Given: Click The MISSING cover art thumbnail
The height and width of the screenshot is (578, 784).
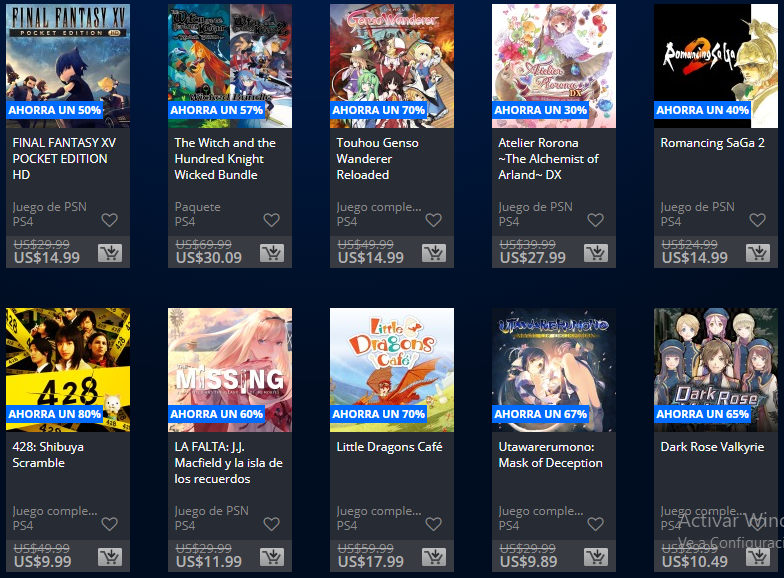Looking at the screenshot, I should tap(230, 370).
